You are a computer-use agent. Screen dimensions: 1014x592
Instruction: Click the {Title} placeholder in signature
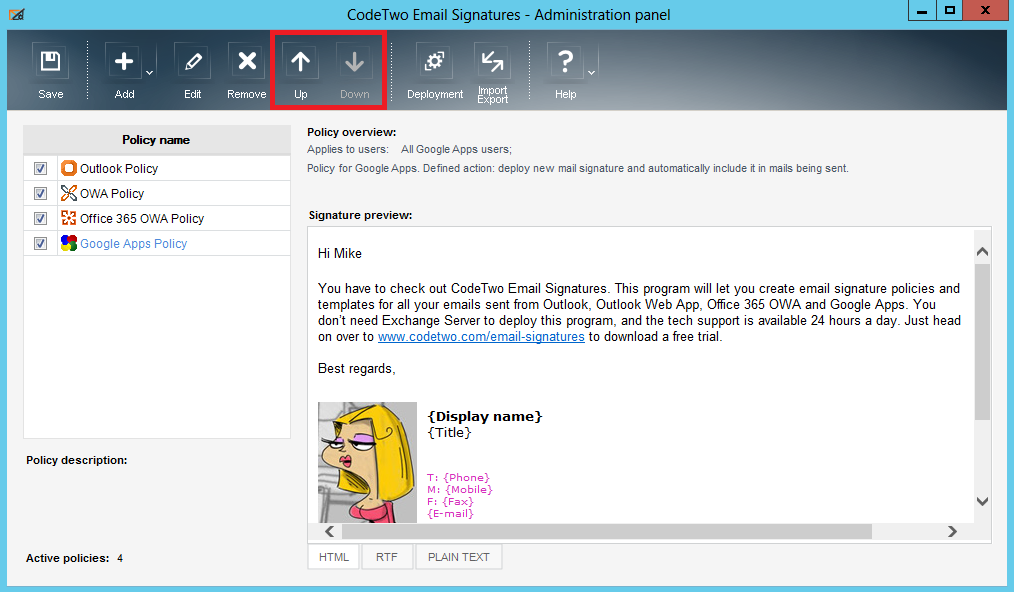coord(449,433)
